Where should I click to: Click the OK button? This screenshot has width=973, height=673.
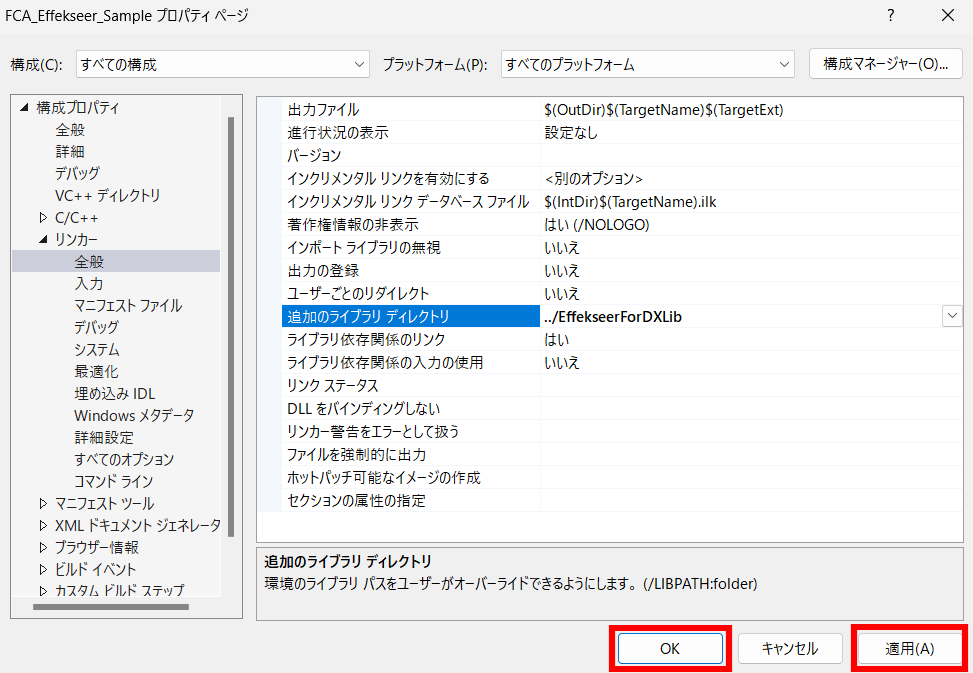click(670, 648)
